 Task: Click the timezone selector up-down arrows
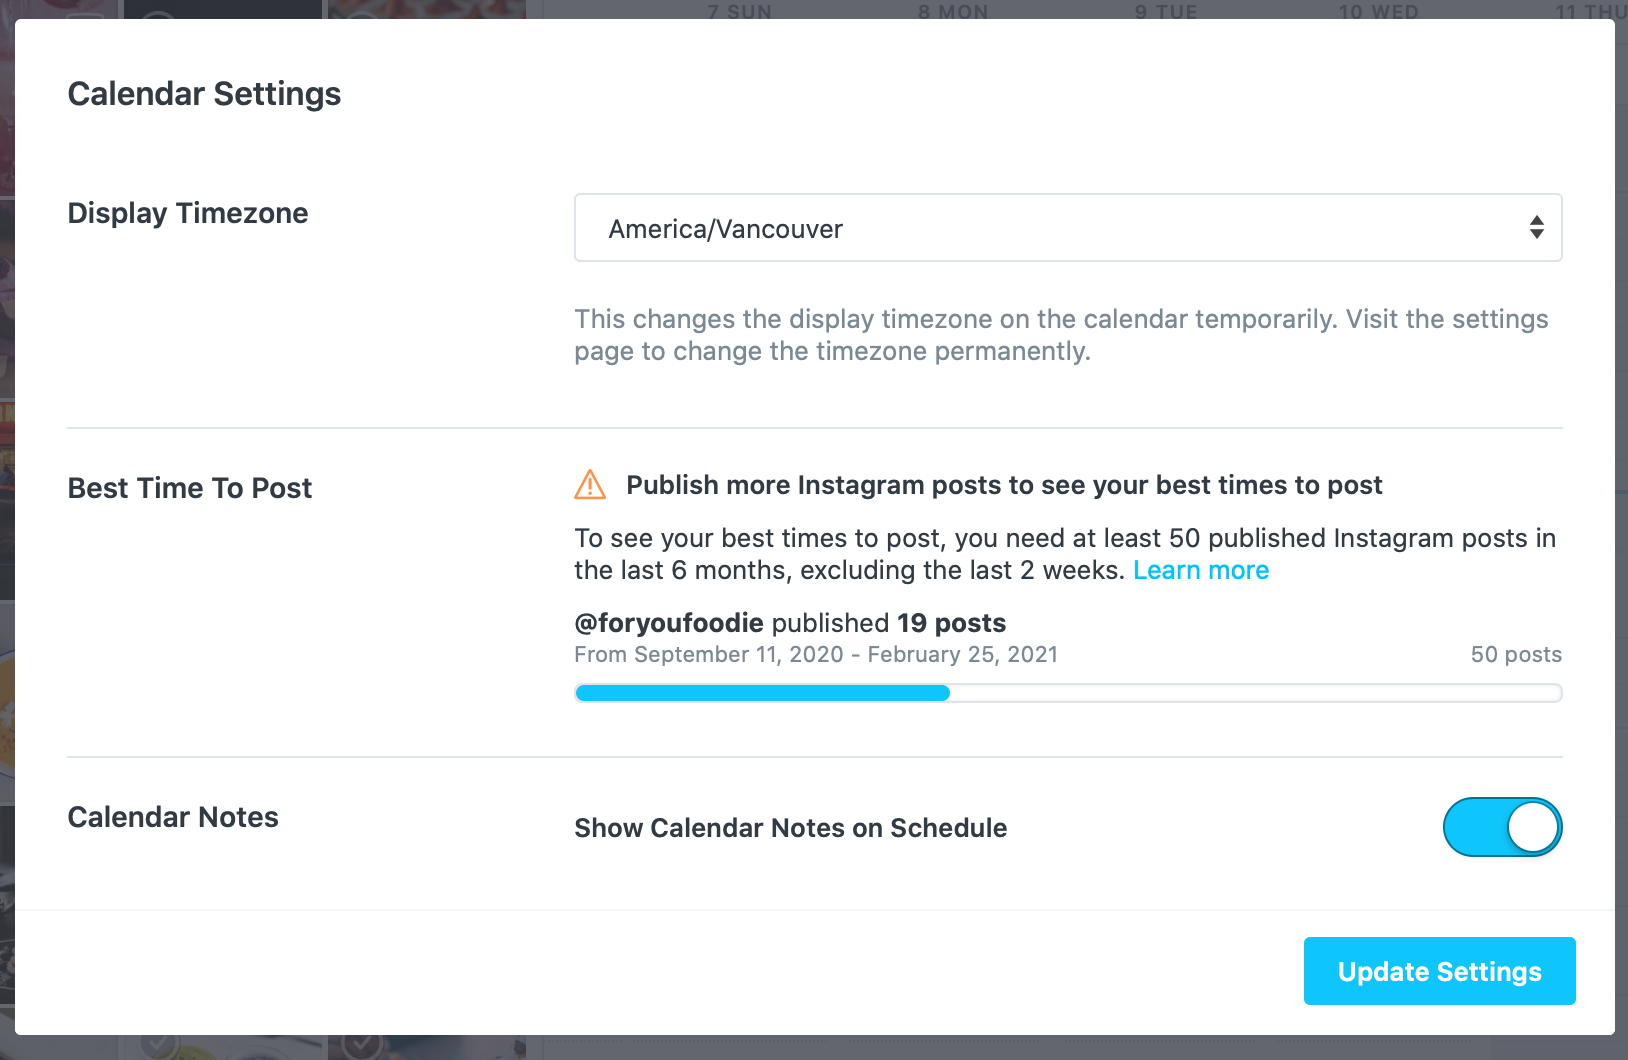tap(1536, 228)
